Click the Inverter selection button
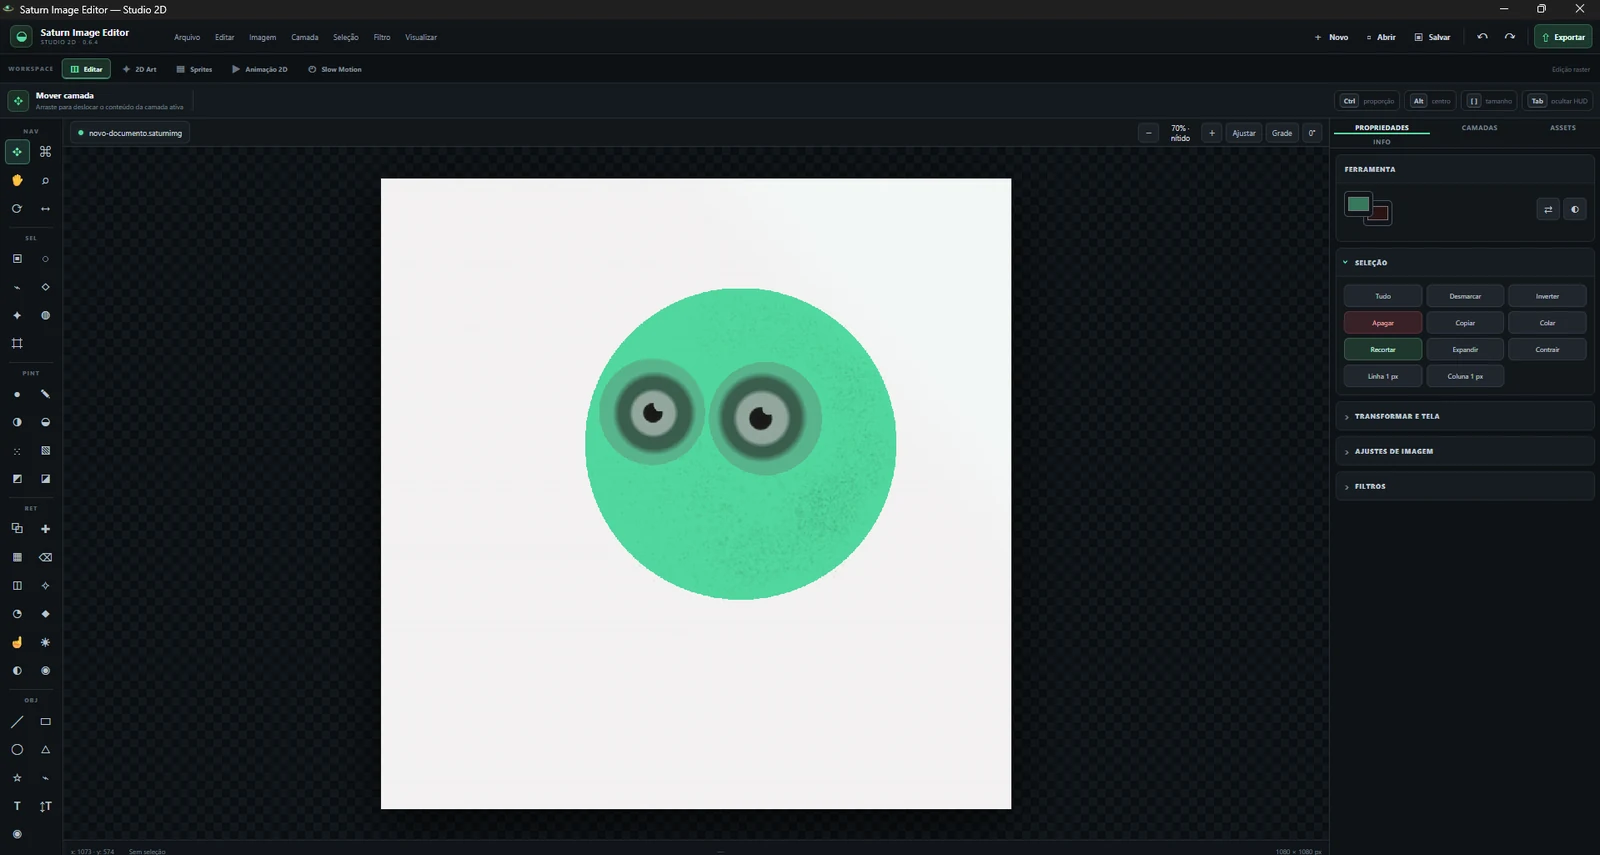The height and width of the screenshot is (855, 1600). click(x=1547, y=296)
